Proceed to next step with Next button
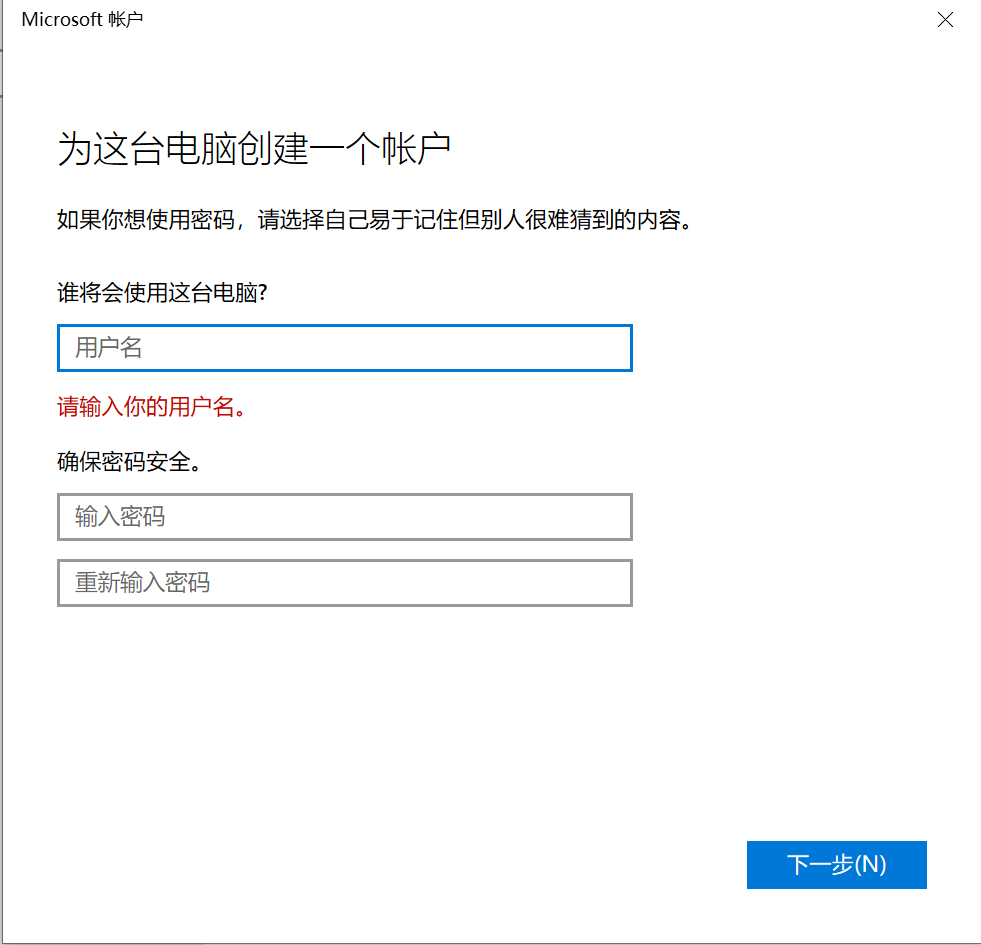This screenshot has height=945, width=981. tap(836, 865)
